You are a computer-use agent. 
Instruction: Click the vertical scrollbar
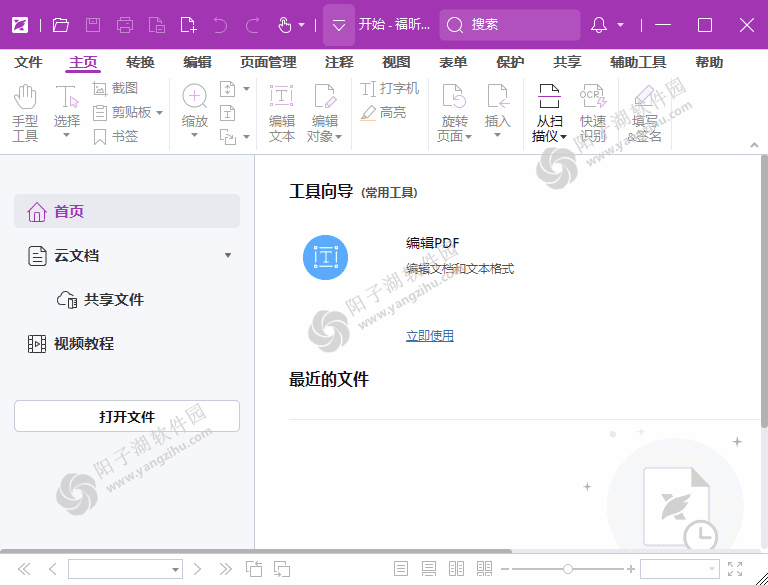pos(764,292)
